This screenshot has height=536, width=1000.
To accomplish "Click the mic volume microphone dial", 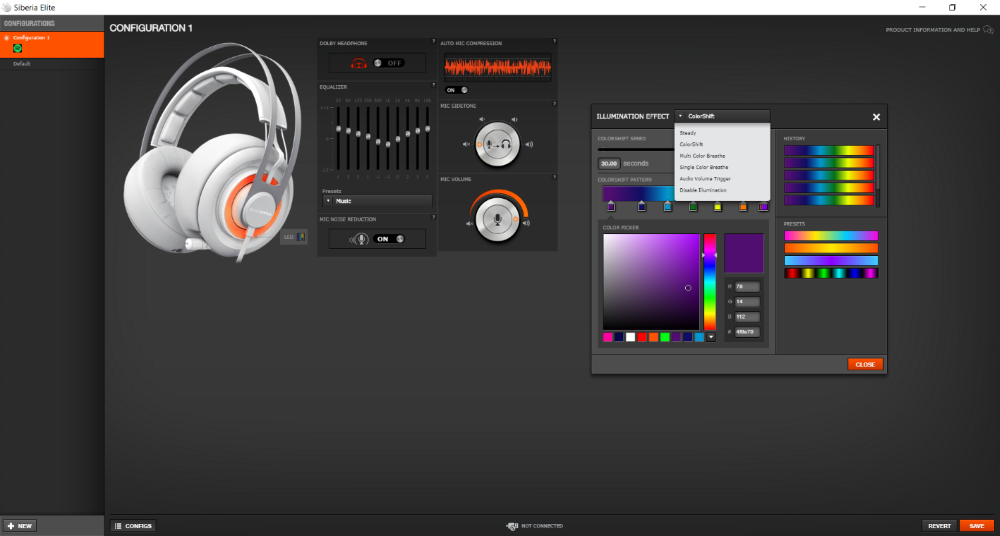I will [498, 220].
